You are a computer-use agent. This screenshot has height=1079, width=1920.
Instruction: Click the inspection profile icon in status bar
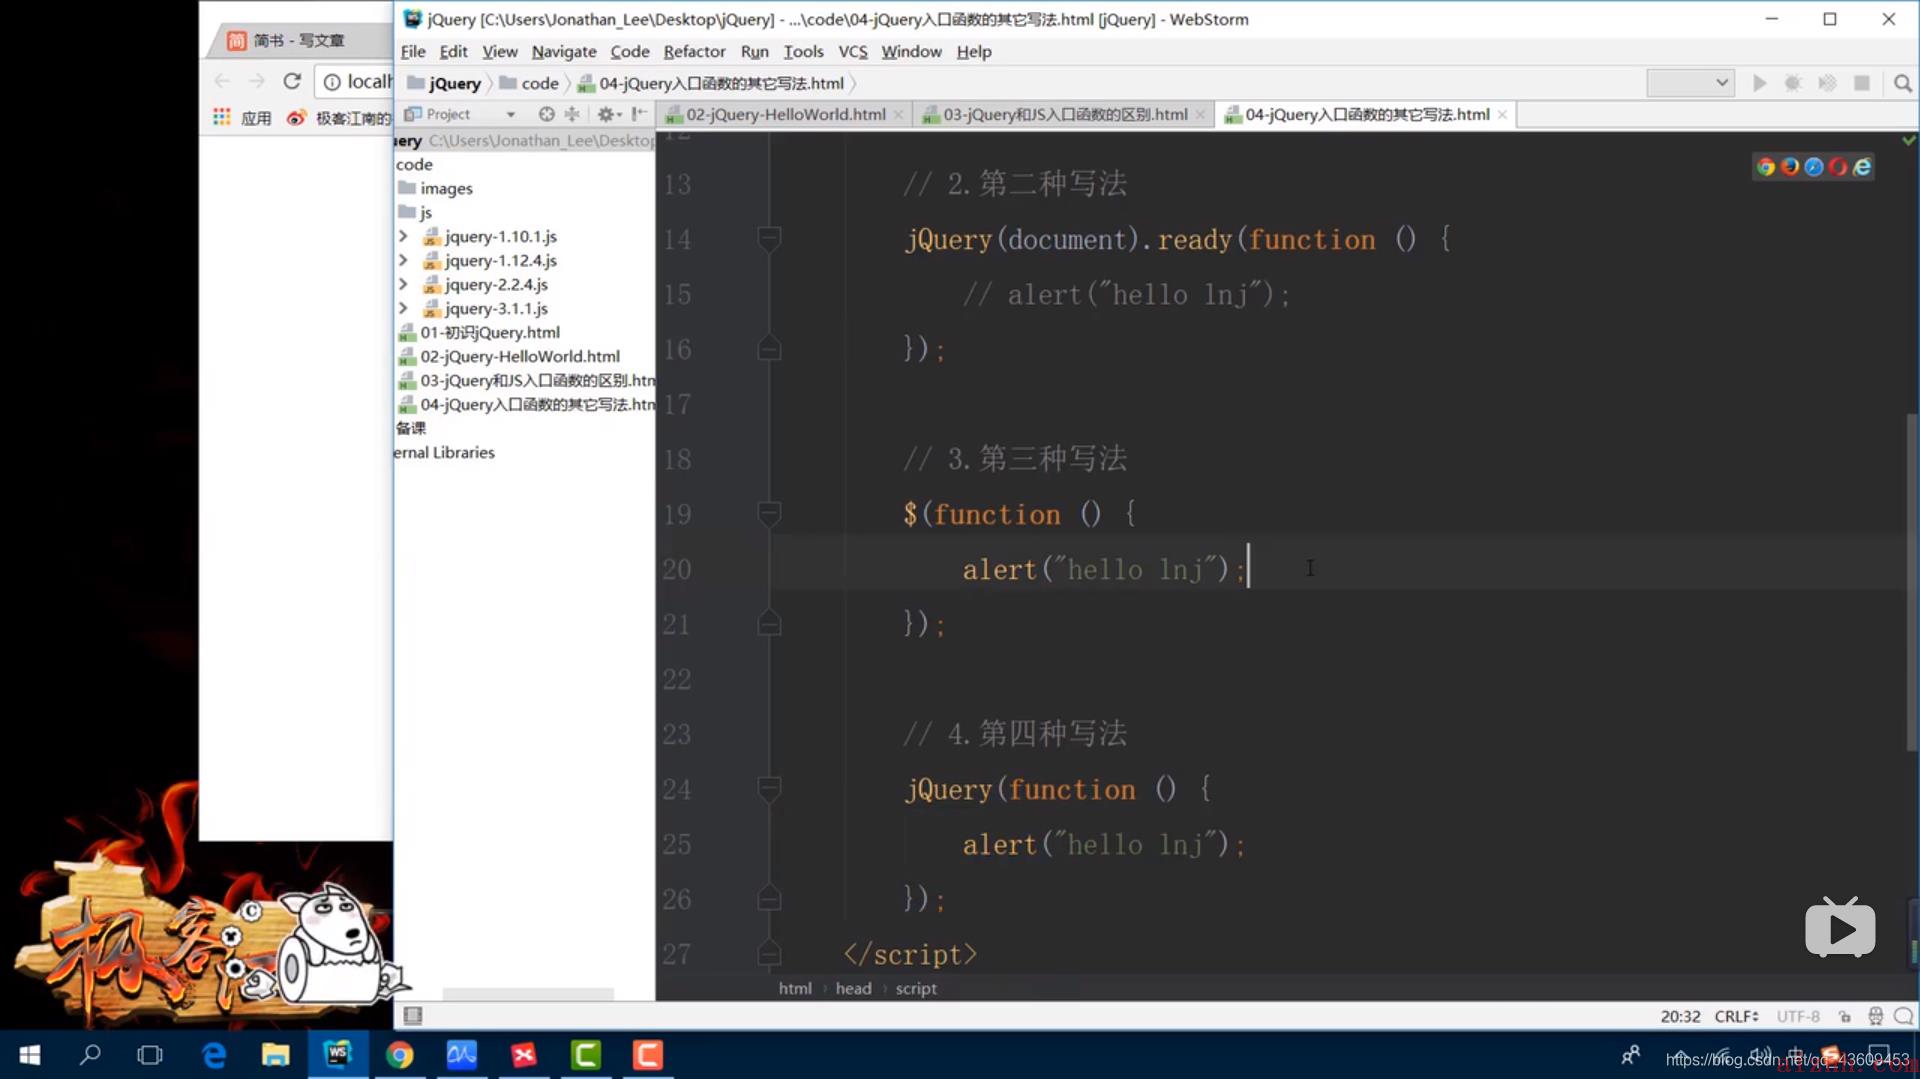click(x=1875, y=1016)
